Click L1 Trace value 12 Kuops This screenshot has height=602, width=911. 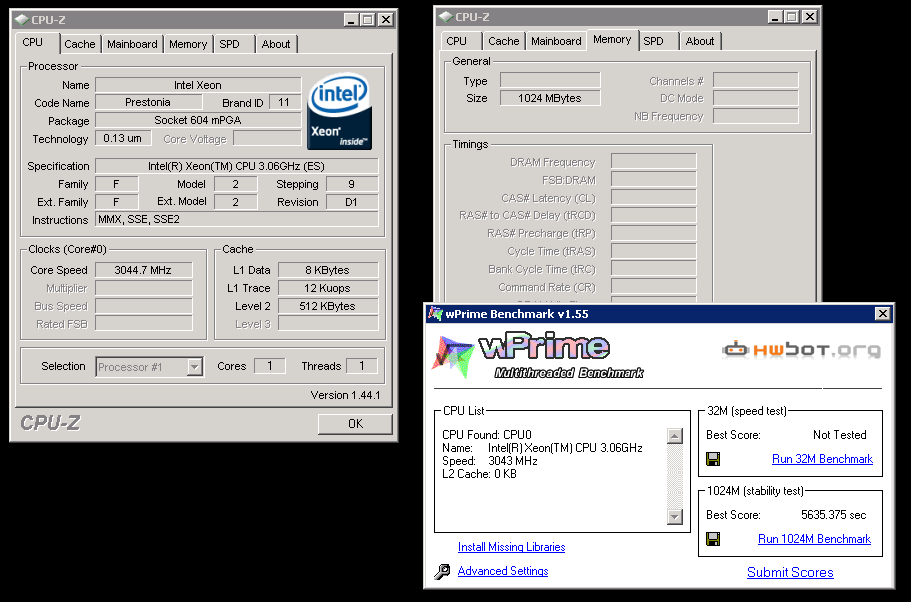328,288
